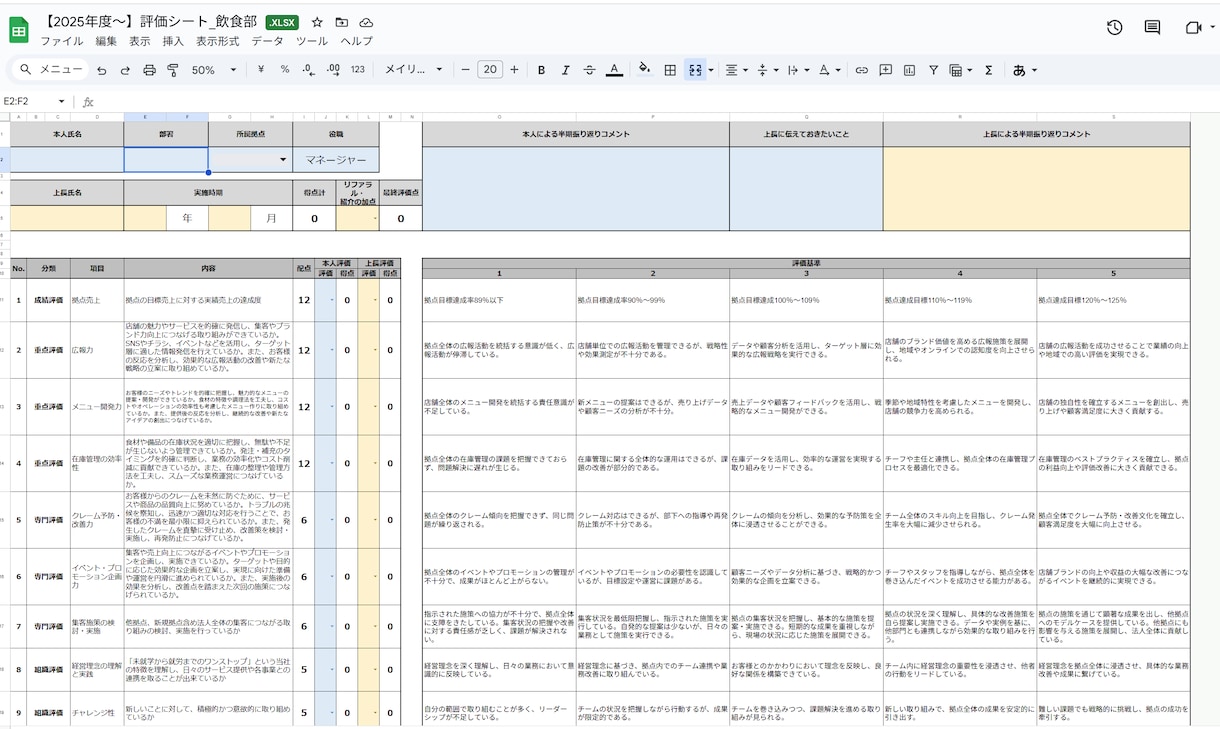Click the .XLSX file type badge
The image size is (1220, 729).
coord(282,22)
